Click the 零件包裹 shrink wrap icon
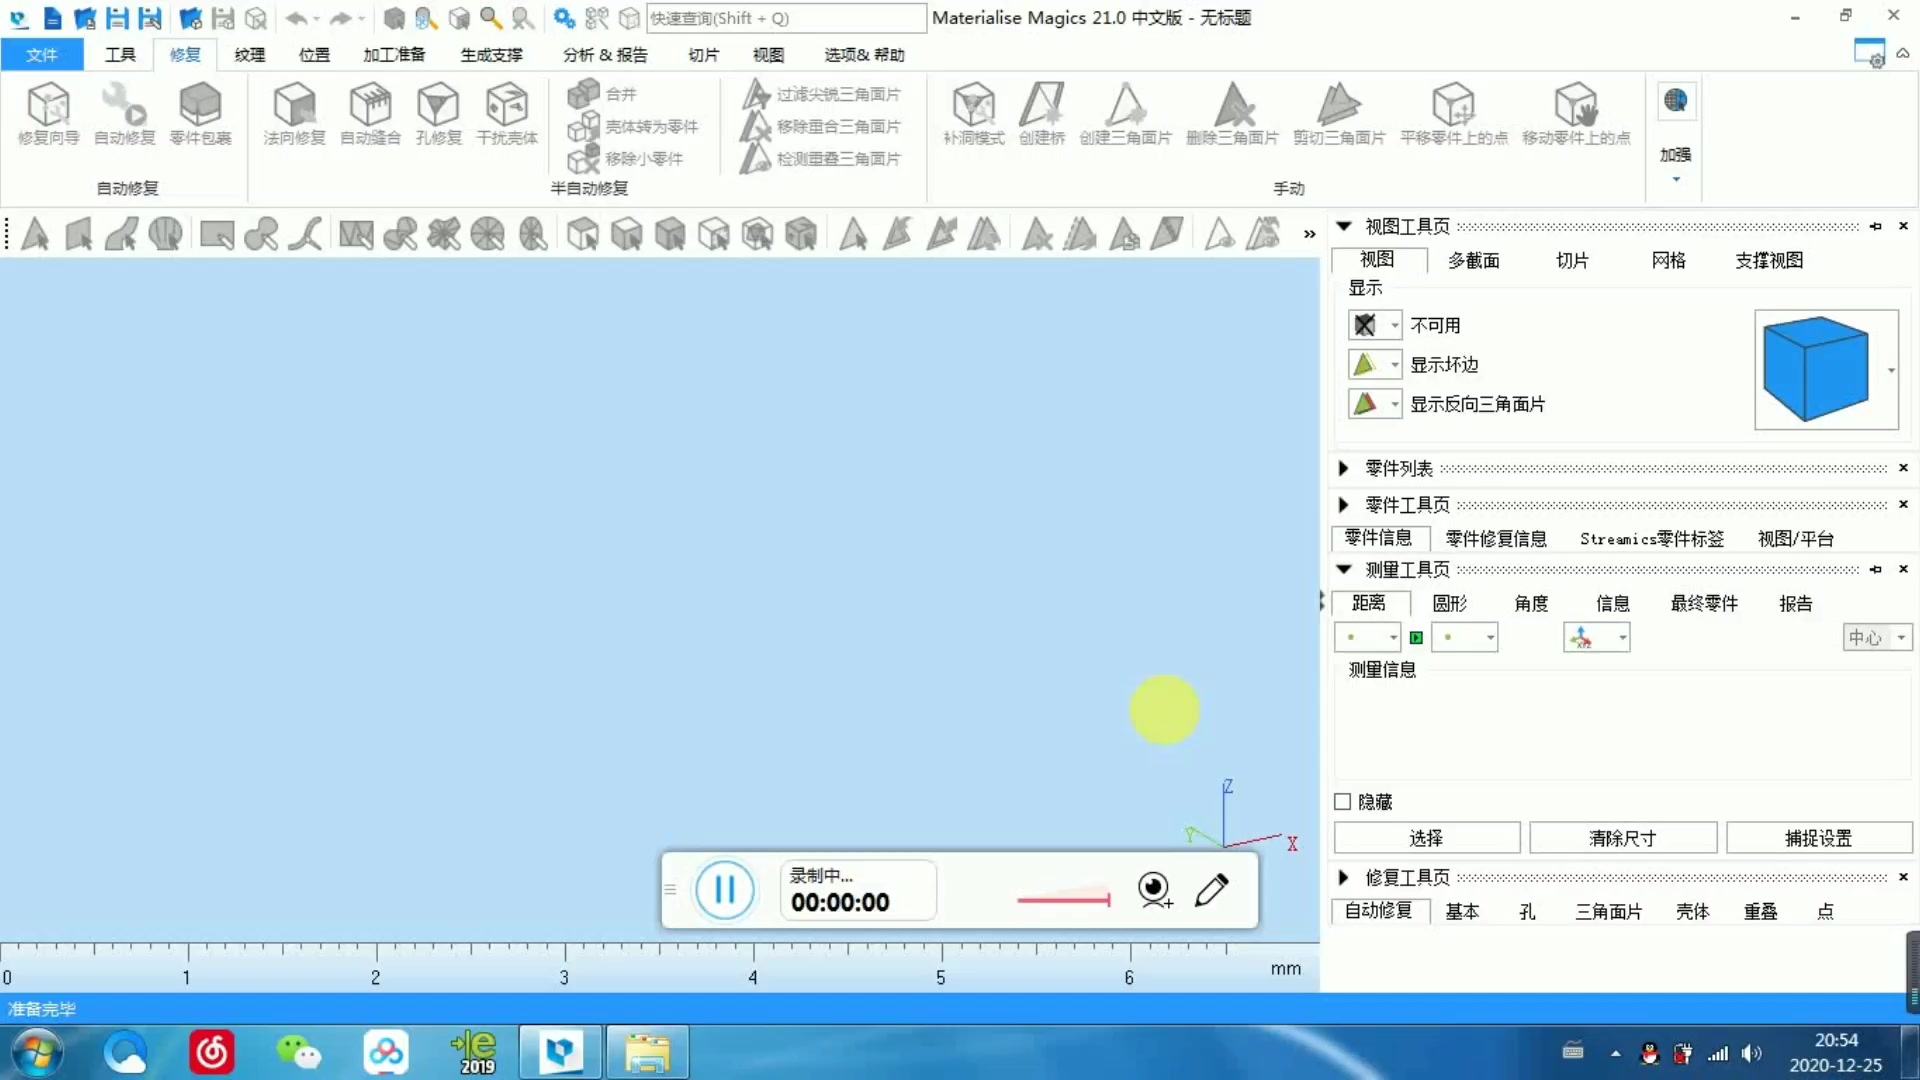This screenshot has width=1920, height=1080. pyautogui.click(x=200, y=113)
